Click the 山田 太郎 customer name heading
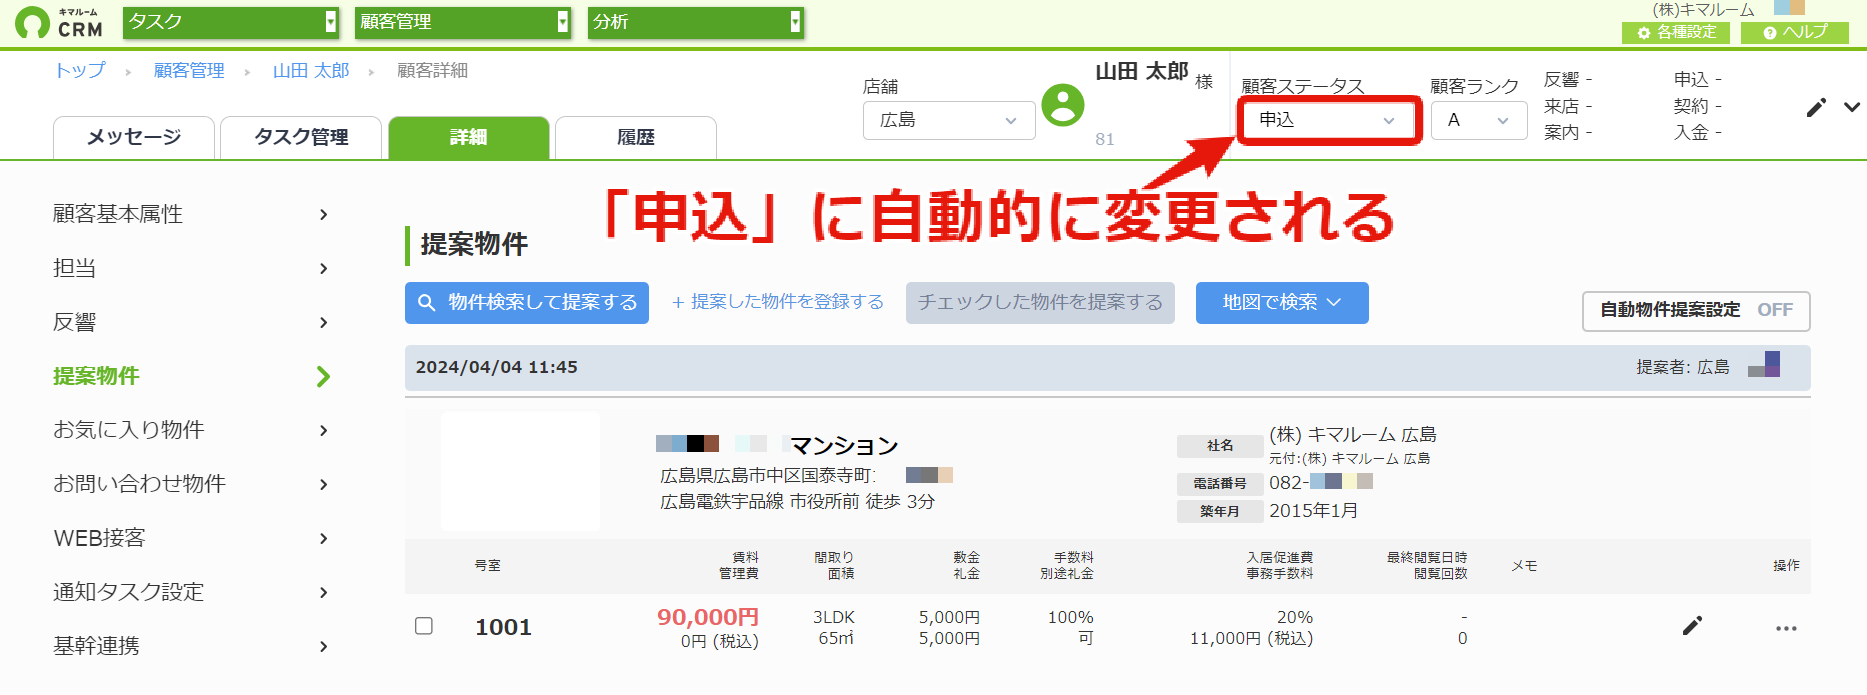Screen dimensions: 1867x695 click(1142, 71)
